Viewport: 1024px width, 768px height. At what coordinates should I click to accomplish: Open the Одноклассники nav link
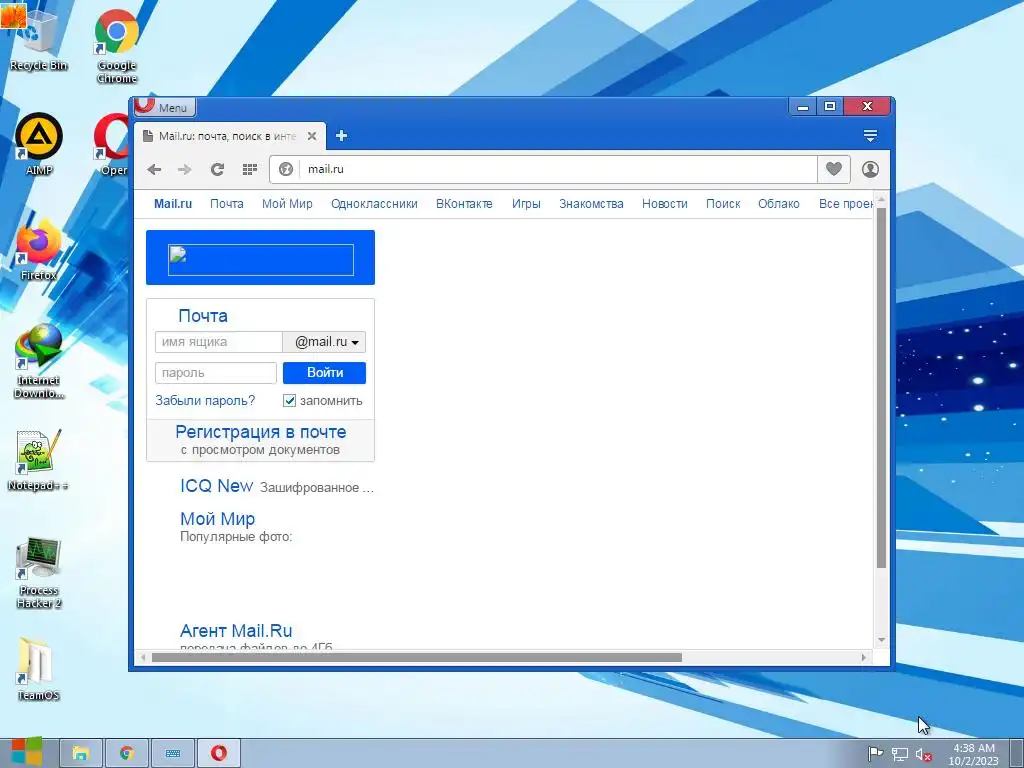coord(374,204)
